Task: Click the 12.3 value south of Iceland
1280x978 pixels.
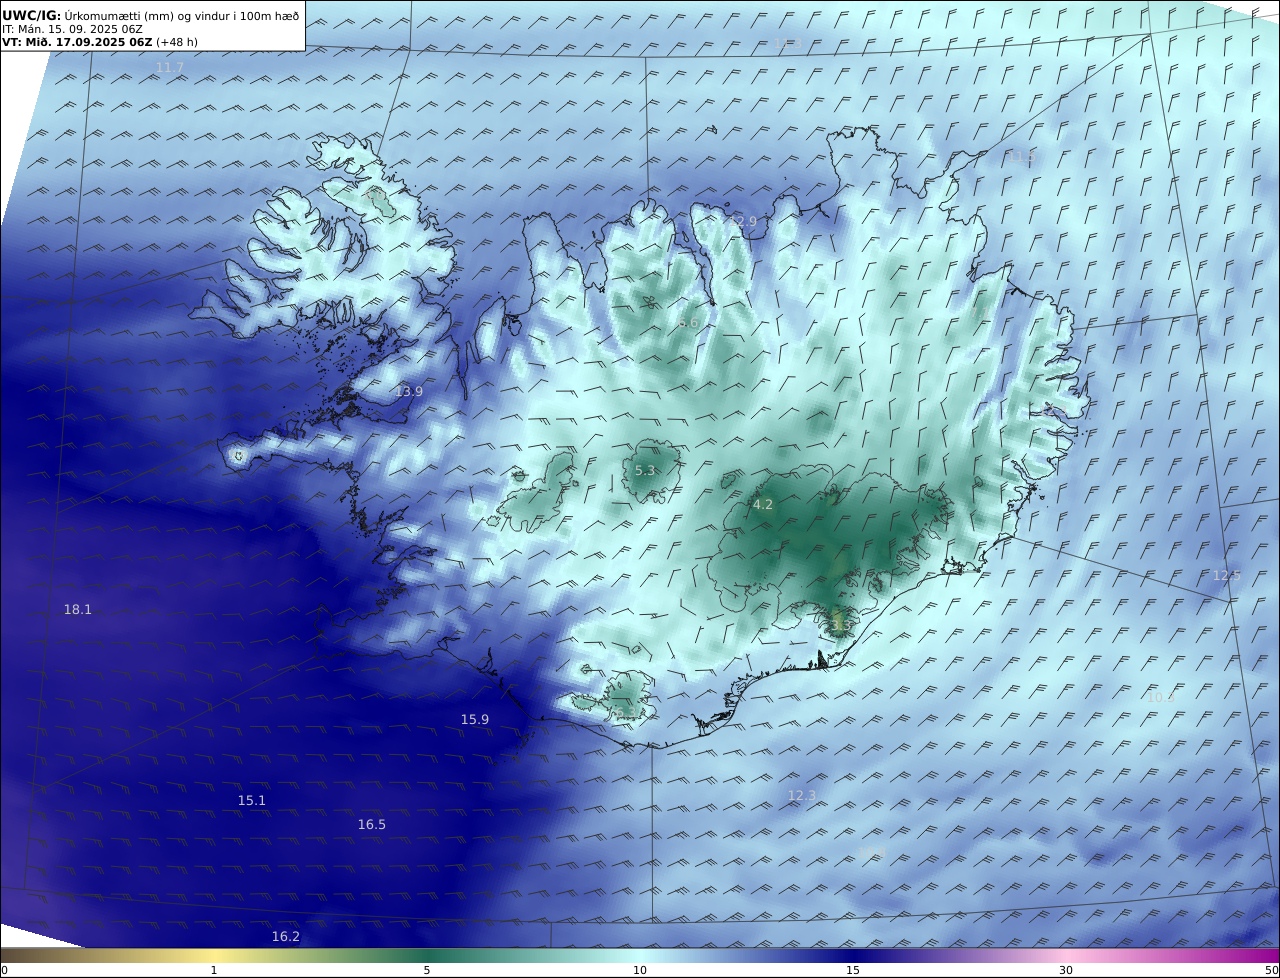Action: 802,795
